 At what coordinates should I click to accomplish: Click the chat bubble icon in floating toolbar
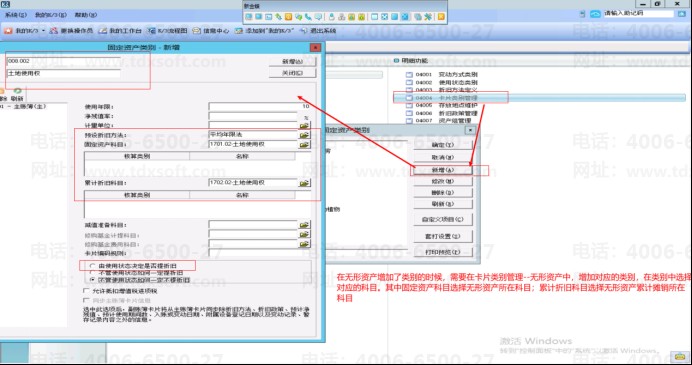coord(318,17)
